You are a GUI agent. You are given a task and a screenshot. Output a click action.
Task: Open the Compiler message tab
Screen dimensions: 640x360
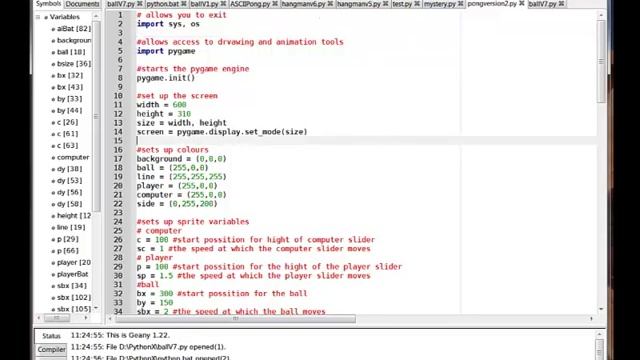point(51,349)
